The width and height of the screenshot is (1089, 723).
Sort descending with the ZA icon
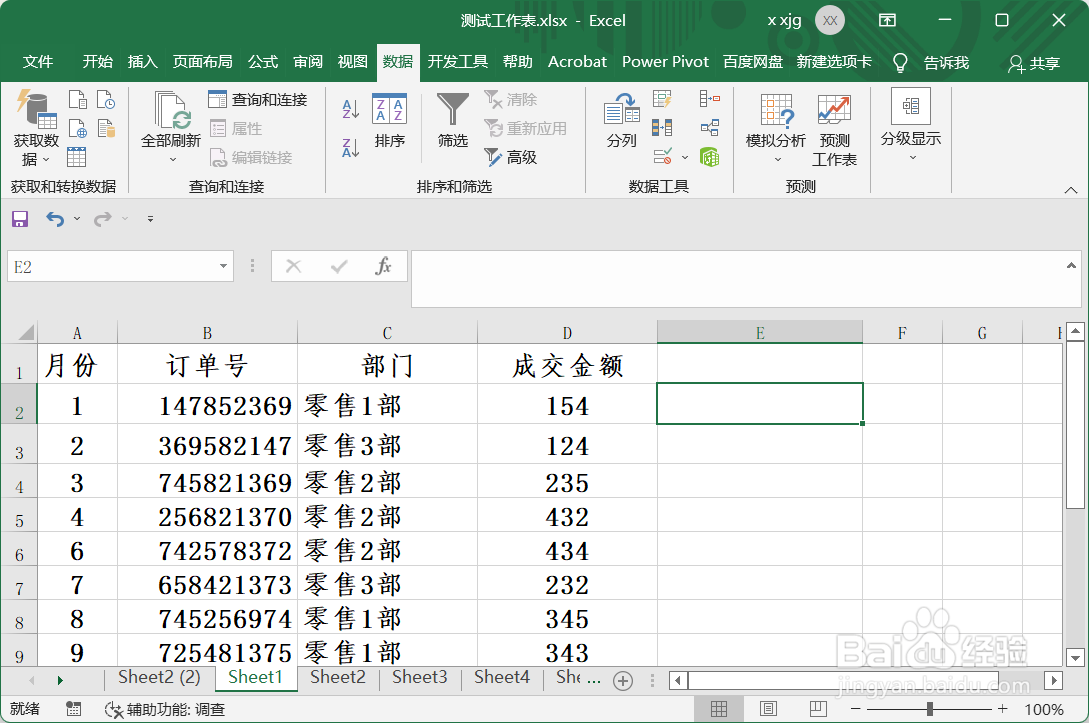(350, 145)
